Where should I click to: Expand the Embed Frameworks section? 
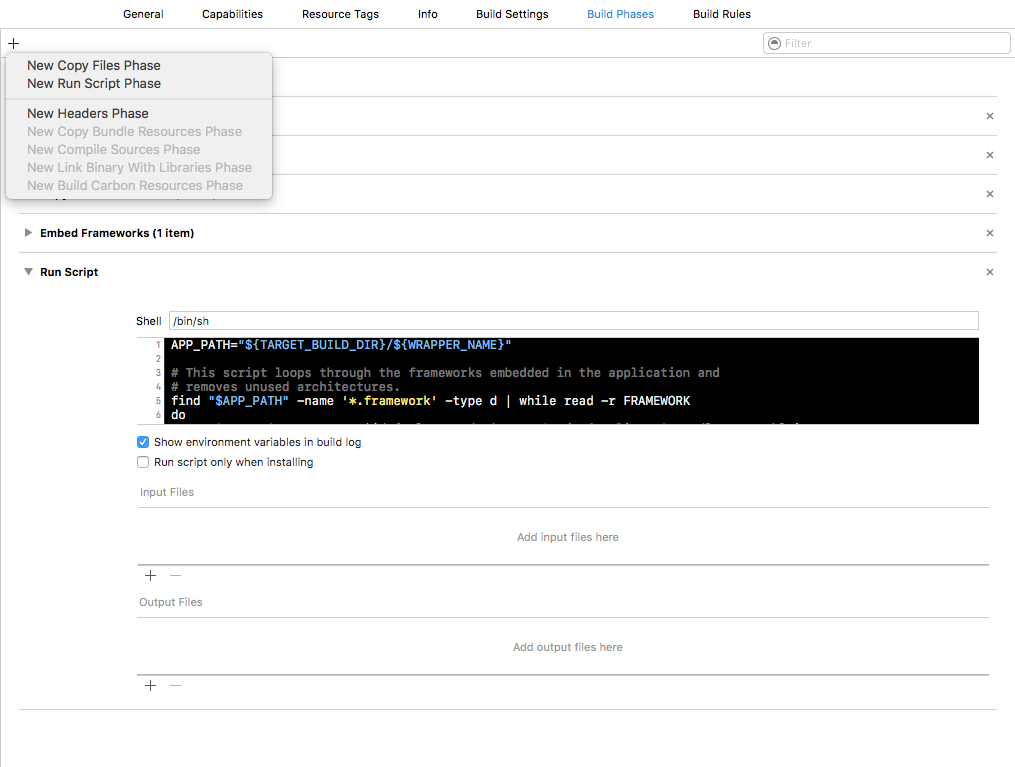(x=28, y=233)
